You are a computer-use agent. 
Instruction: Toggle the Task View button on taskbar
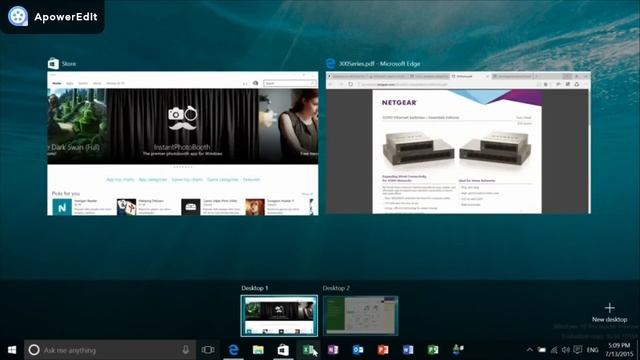pos(208,350)
